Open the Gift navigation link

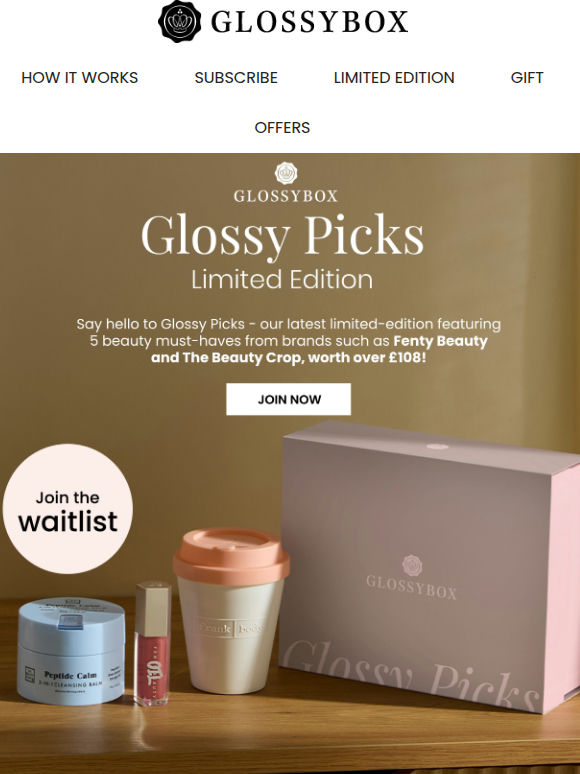527,77
